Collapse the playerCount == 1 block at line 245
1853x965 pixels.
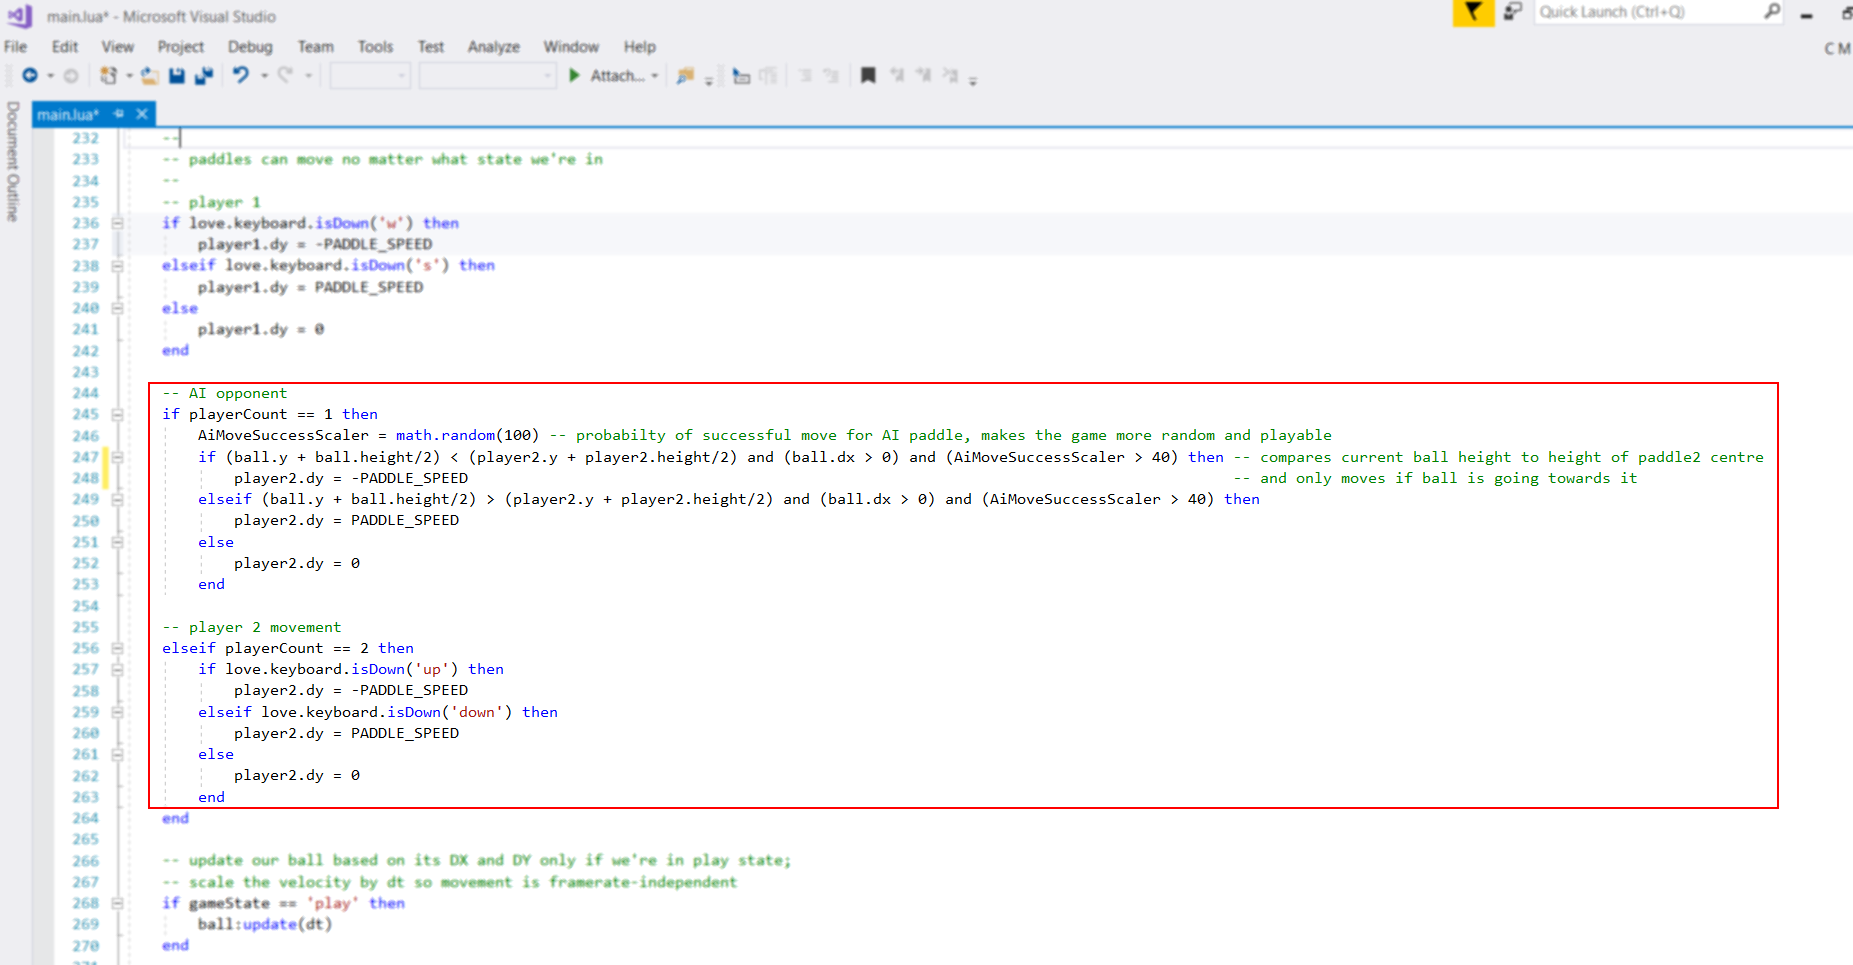point(117,414)
